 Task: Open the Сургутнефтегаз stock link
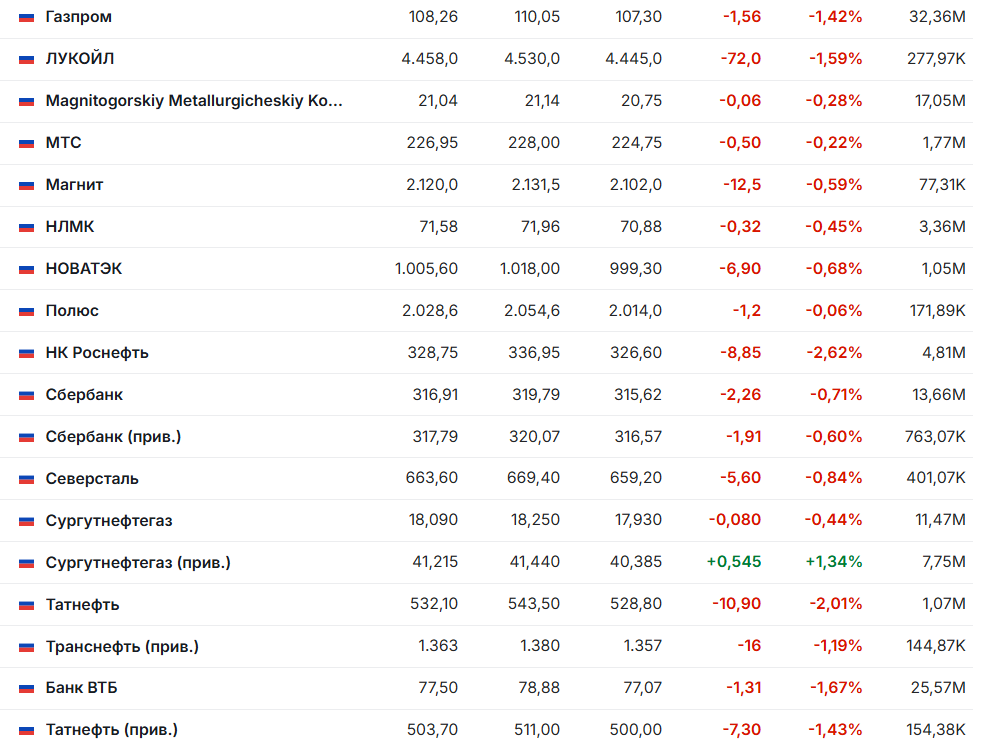coord(109,521)
